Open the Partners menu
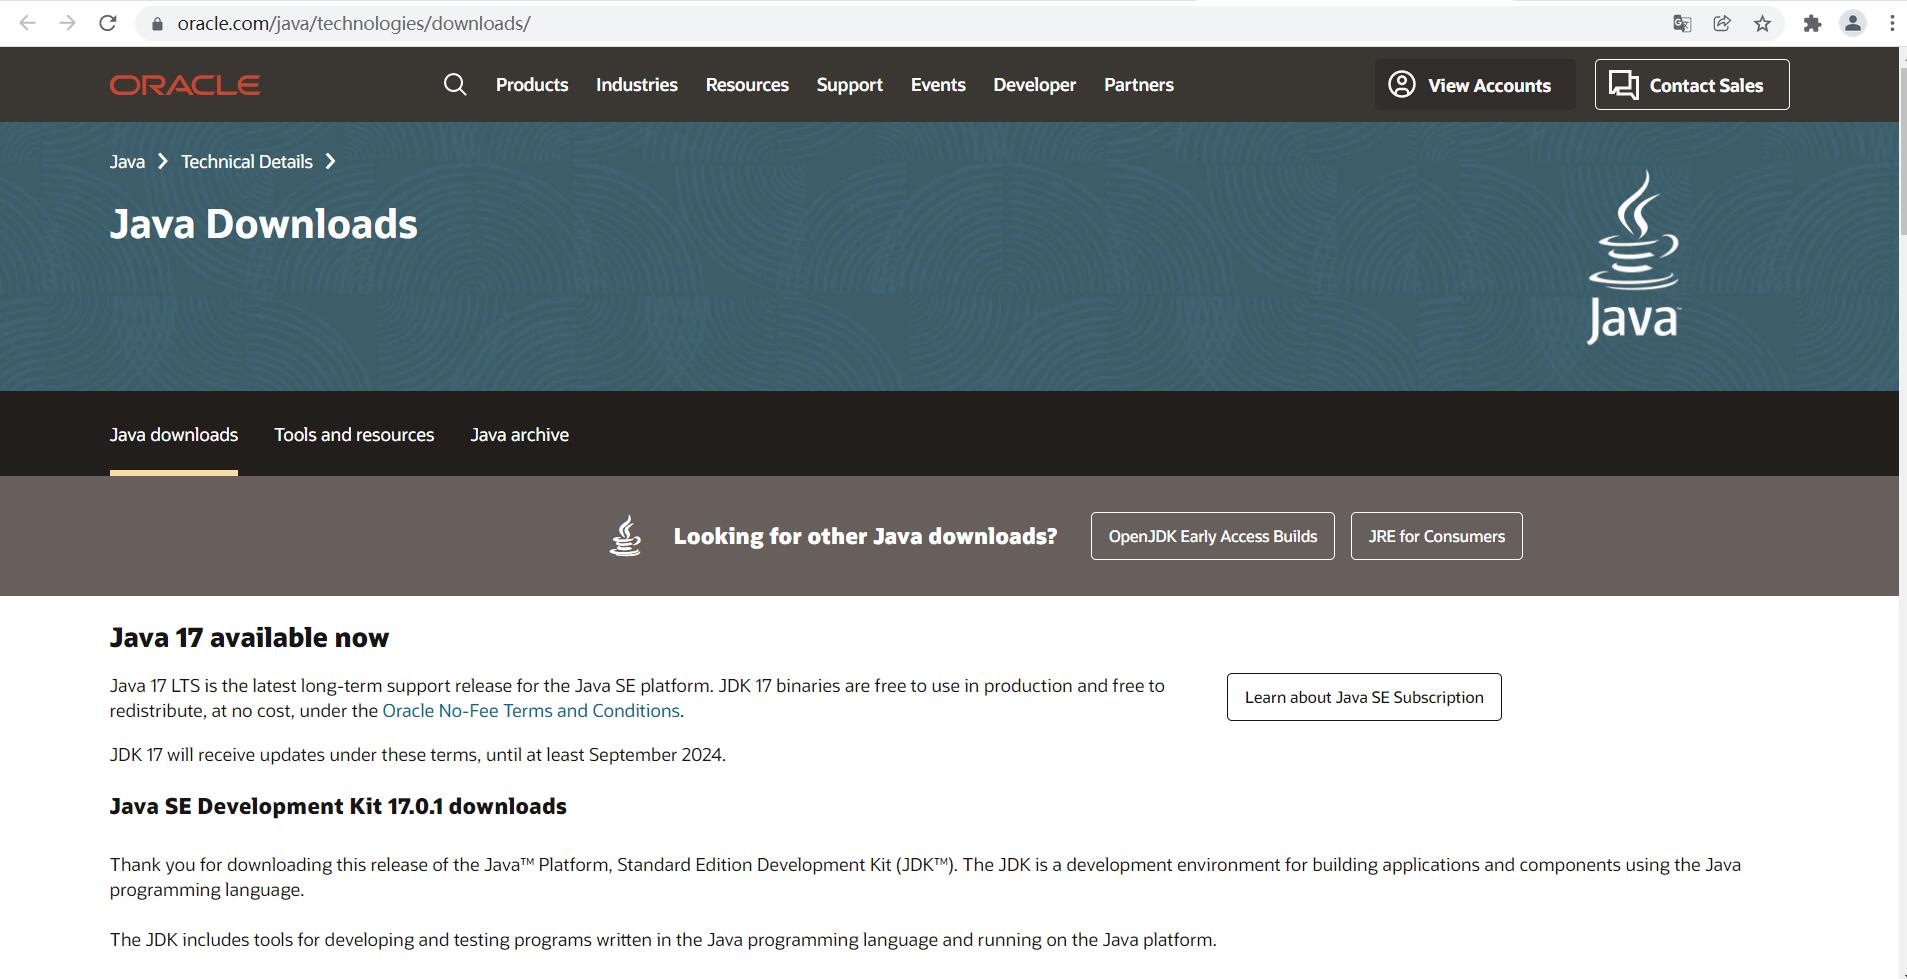 coord(1139,85)
